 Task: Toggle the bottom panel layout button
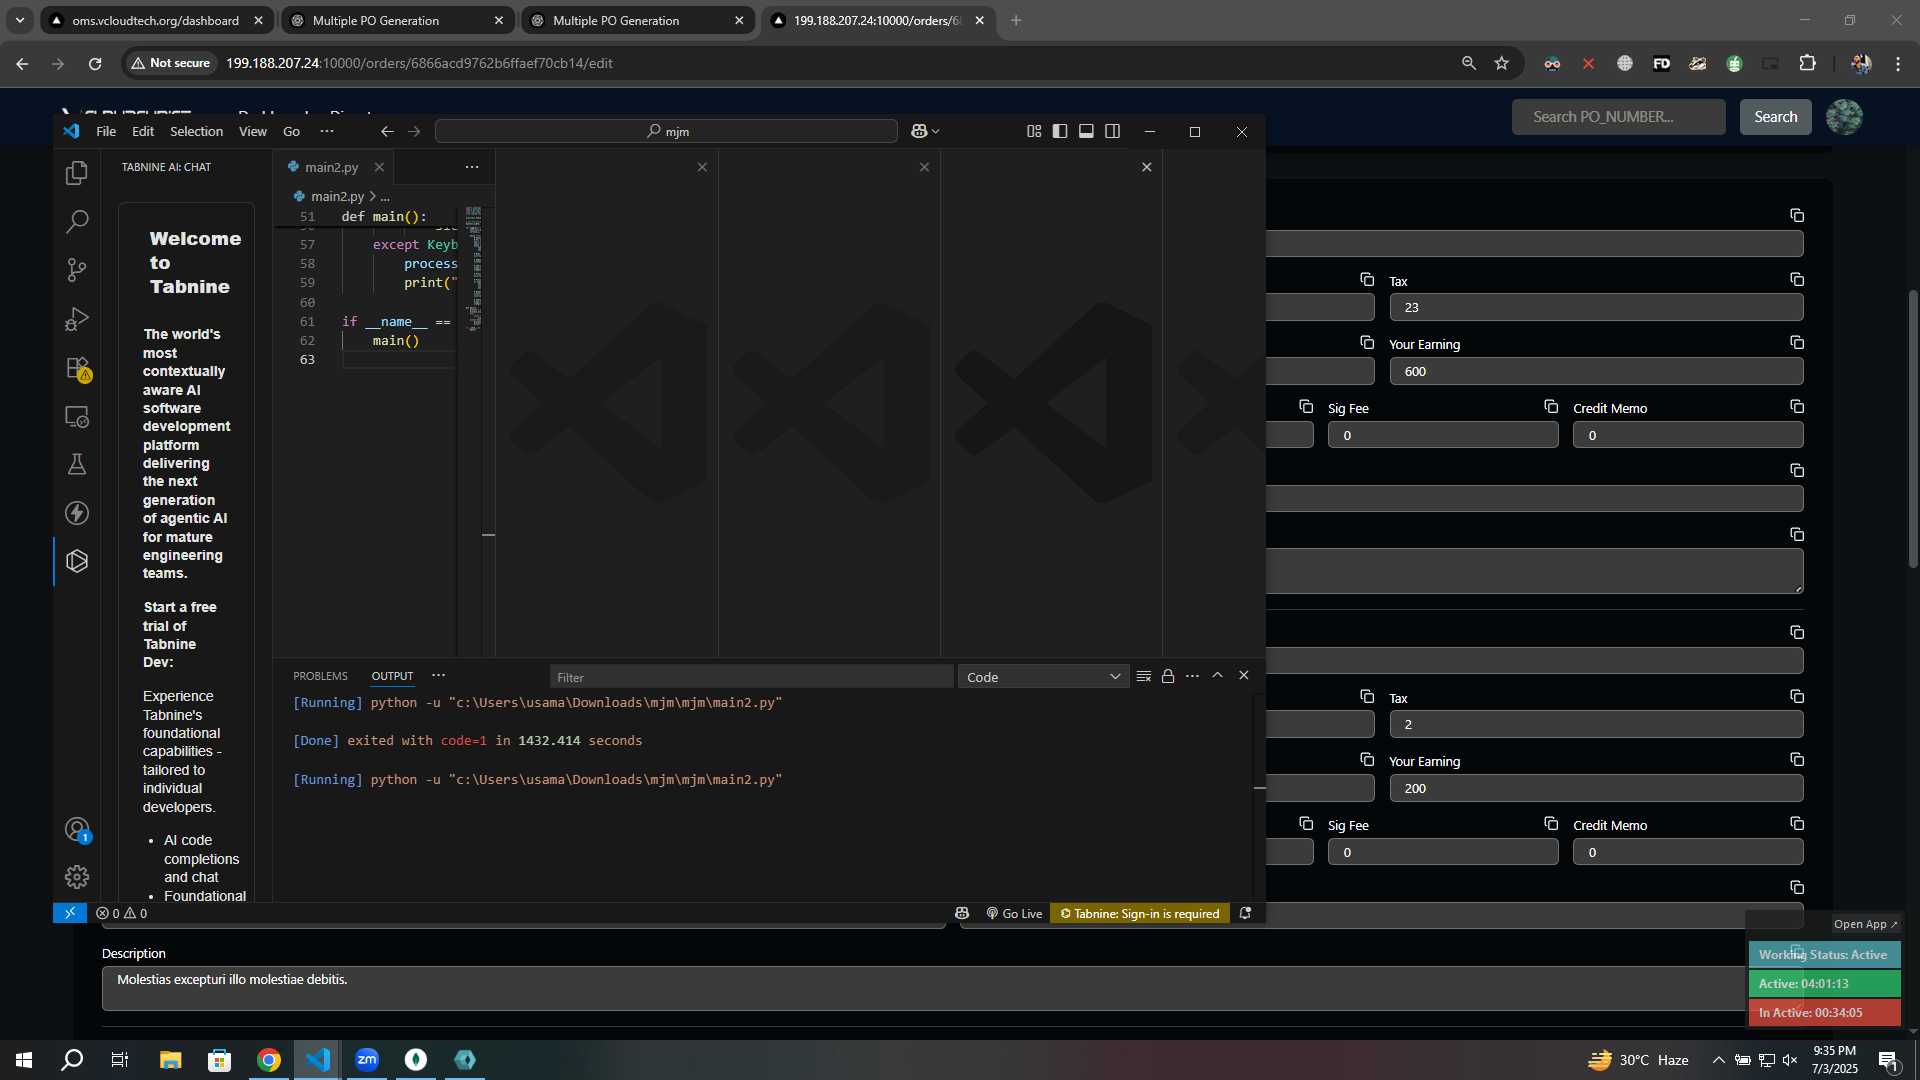click(x=1086, y=131)
